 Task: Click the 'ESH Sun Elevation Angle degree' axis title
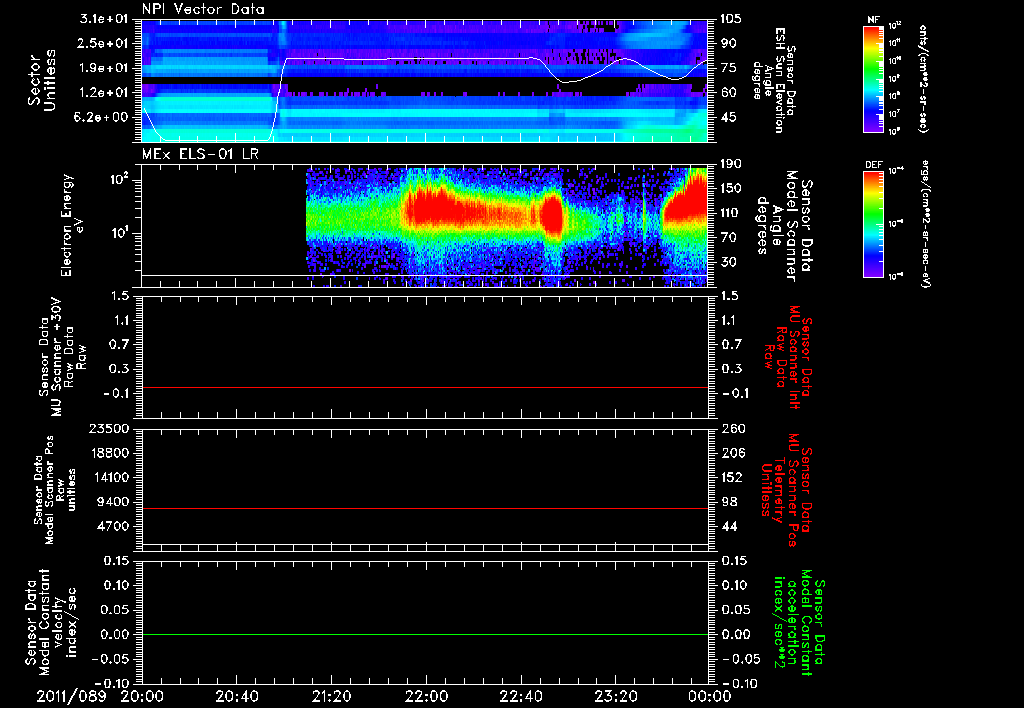pos(774,80)
